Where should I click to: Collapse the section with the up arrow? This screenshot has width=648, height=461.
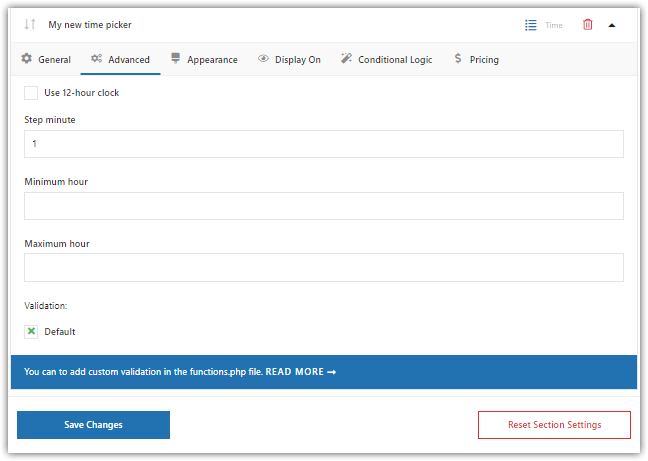pos(612,25)
